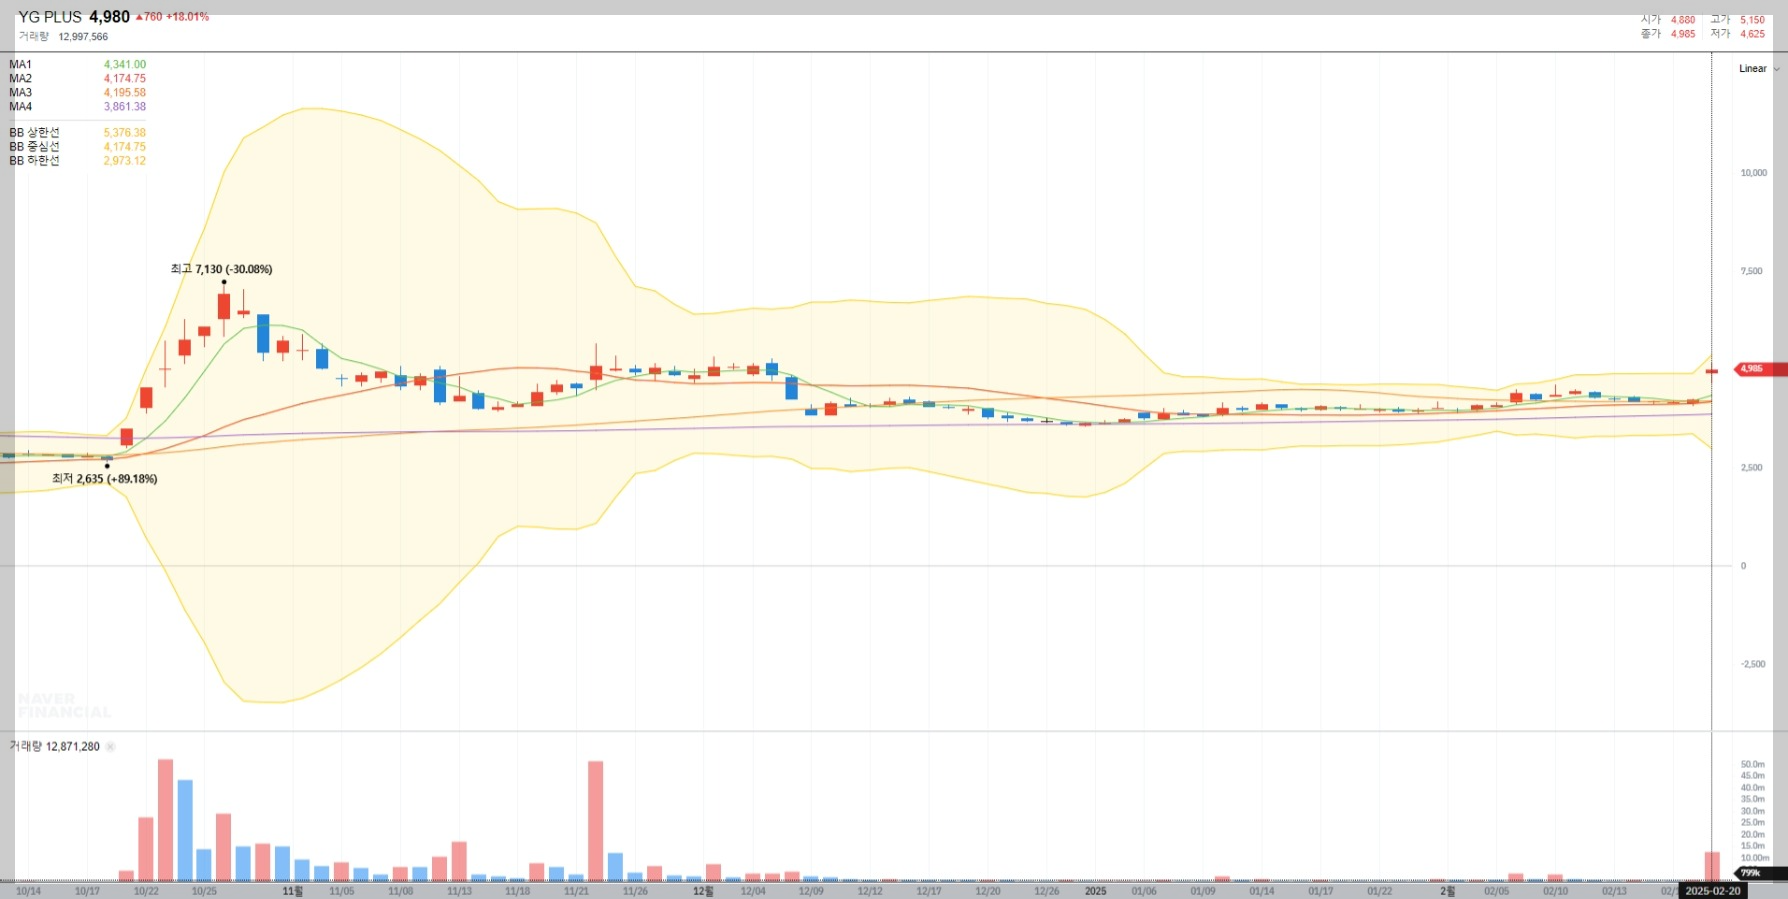Select the 2025-02-20 crosshair date label
This screenshot has width=1788, height=899.
(1713, 891)
